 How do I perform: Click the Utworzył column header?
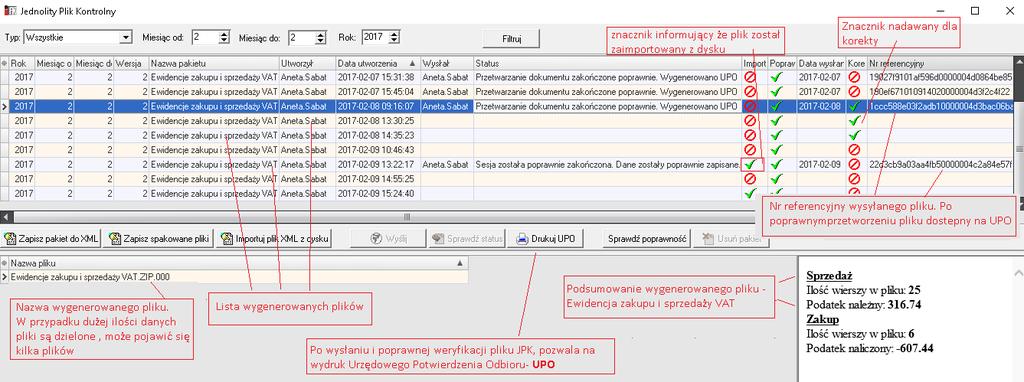point(307,63)
